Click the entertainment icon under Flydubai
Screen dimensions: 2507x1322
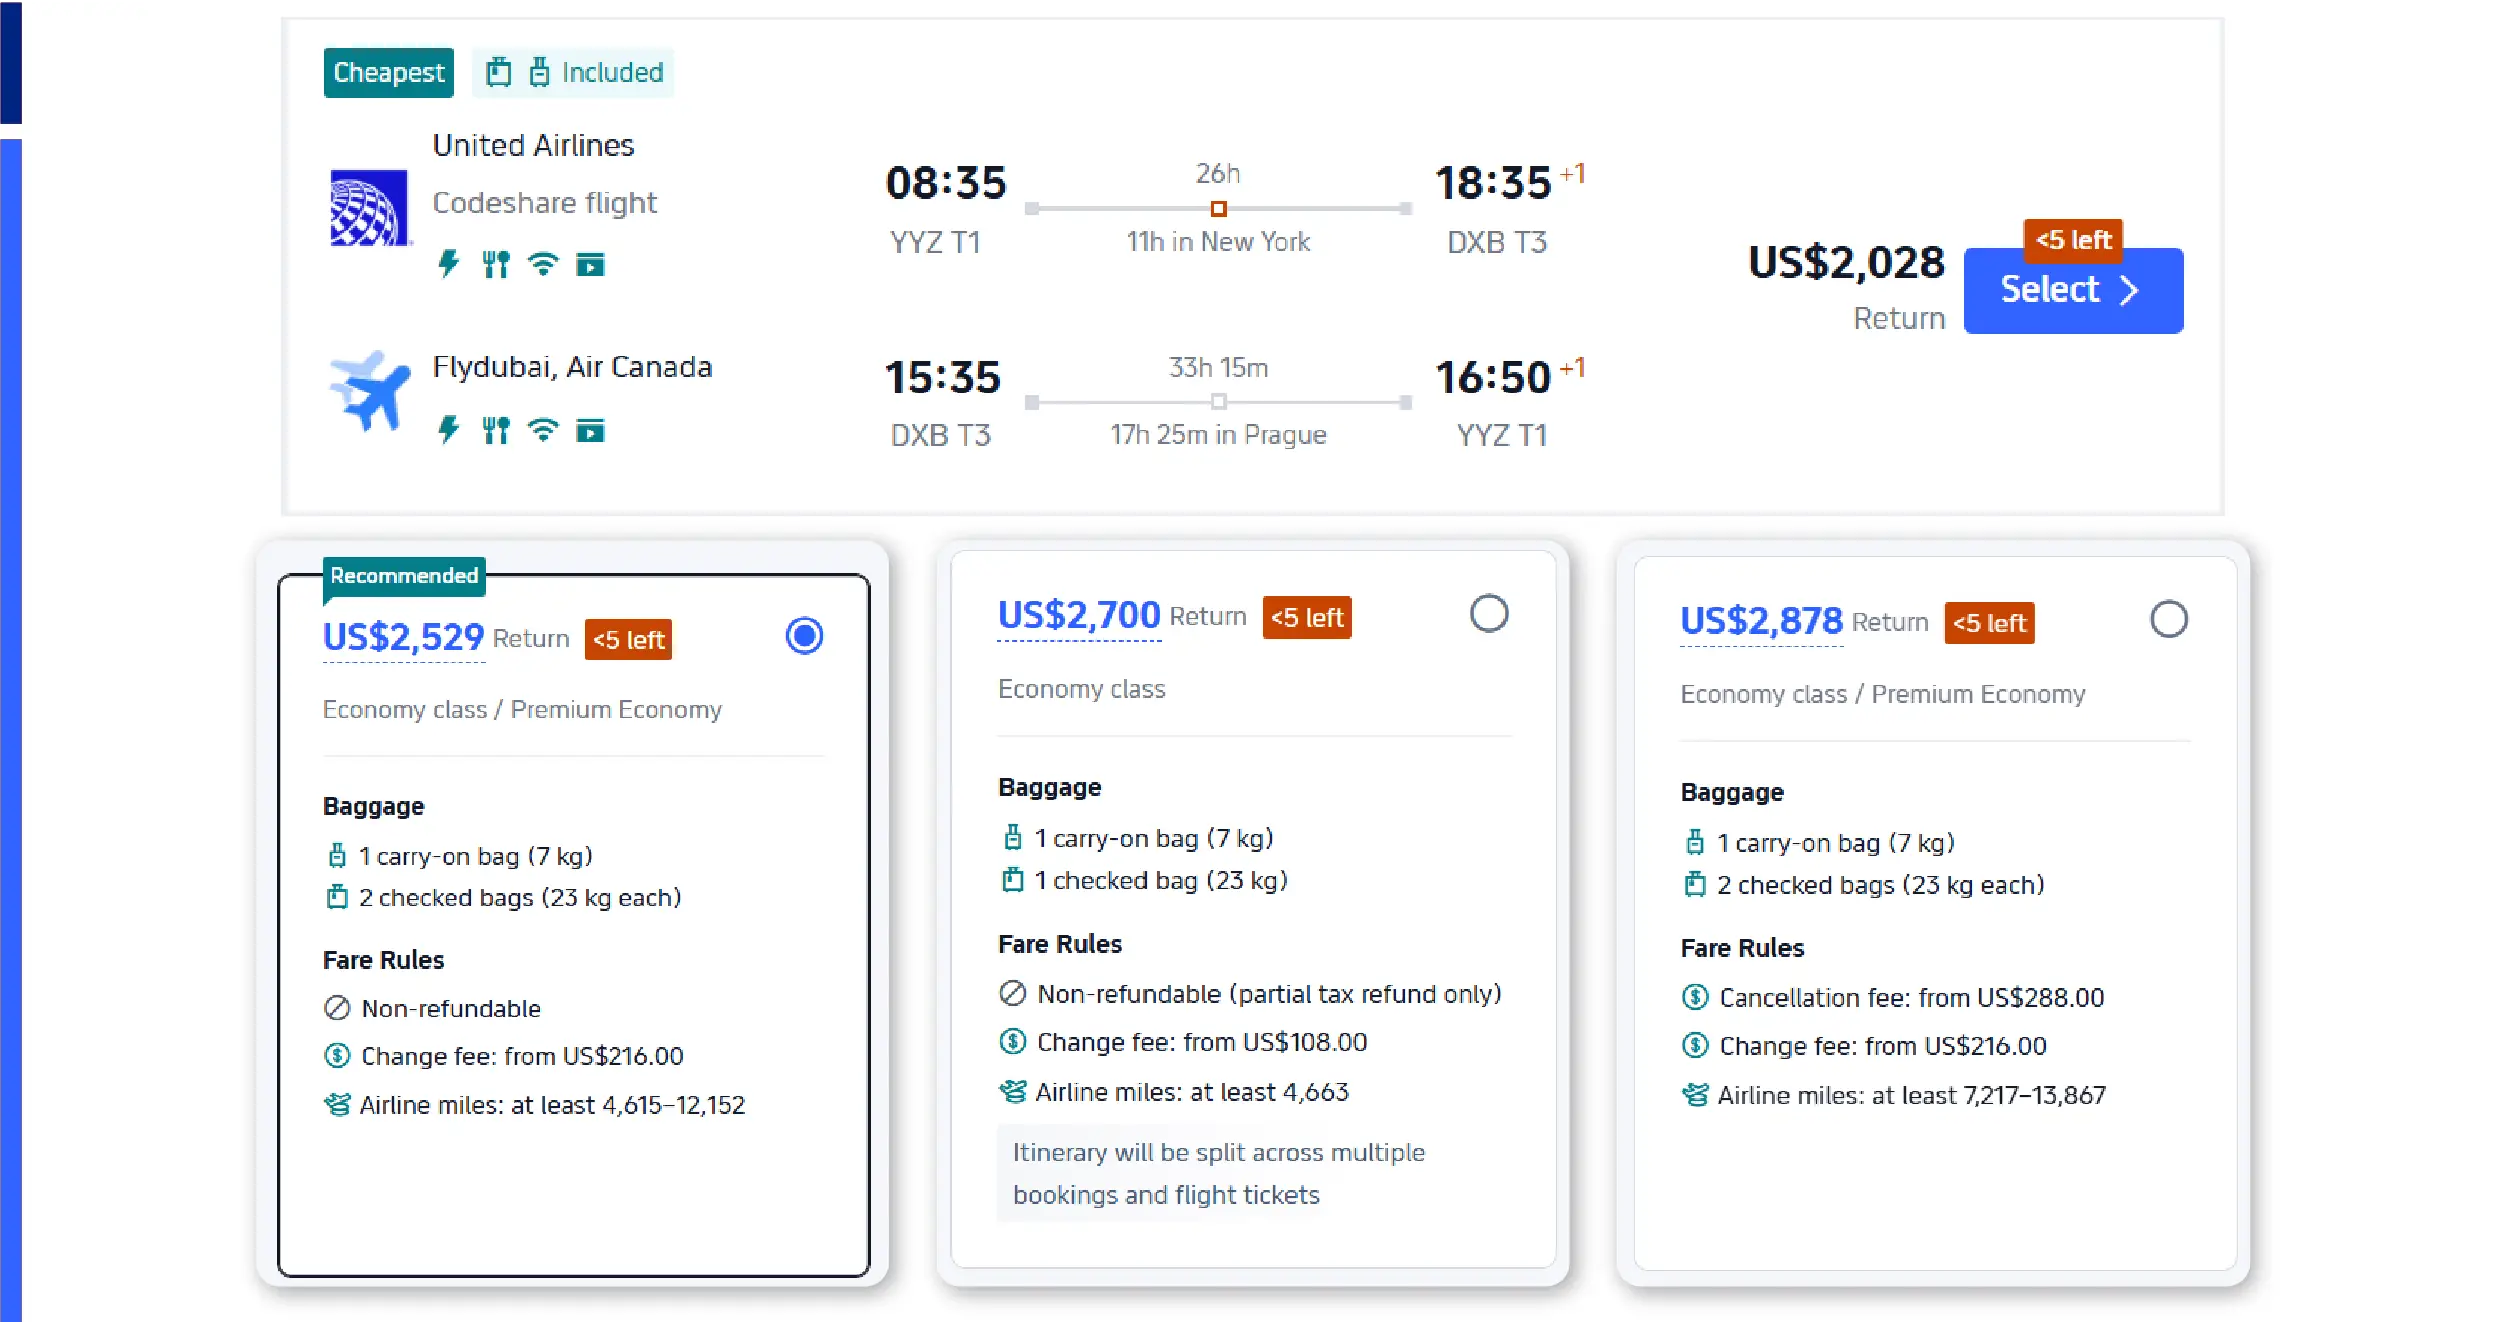tap(590, 430)
